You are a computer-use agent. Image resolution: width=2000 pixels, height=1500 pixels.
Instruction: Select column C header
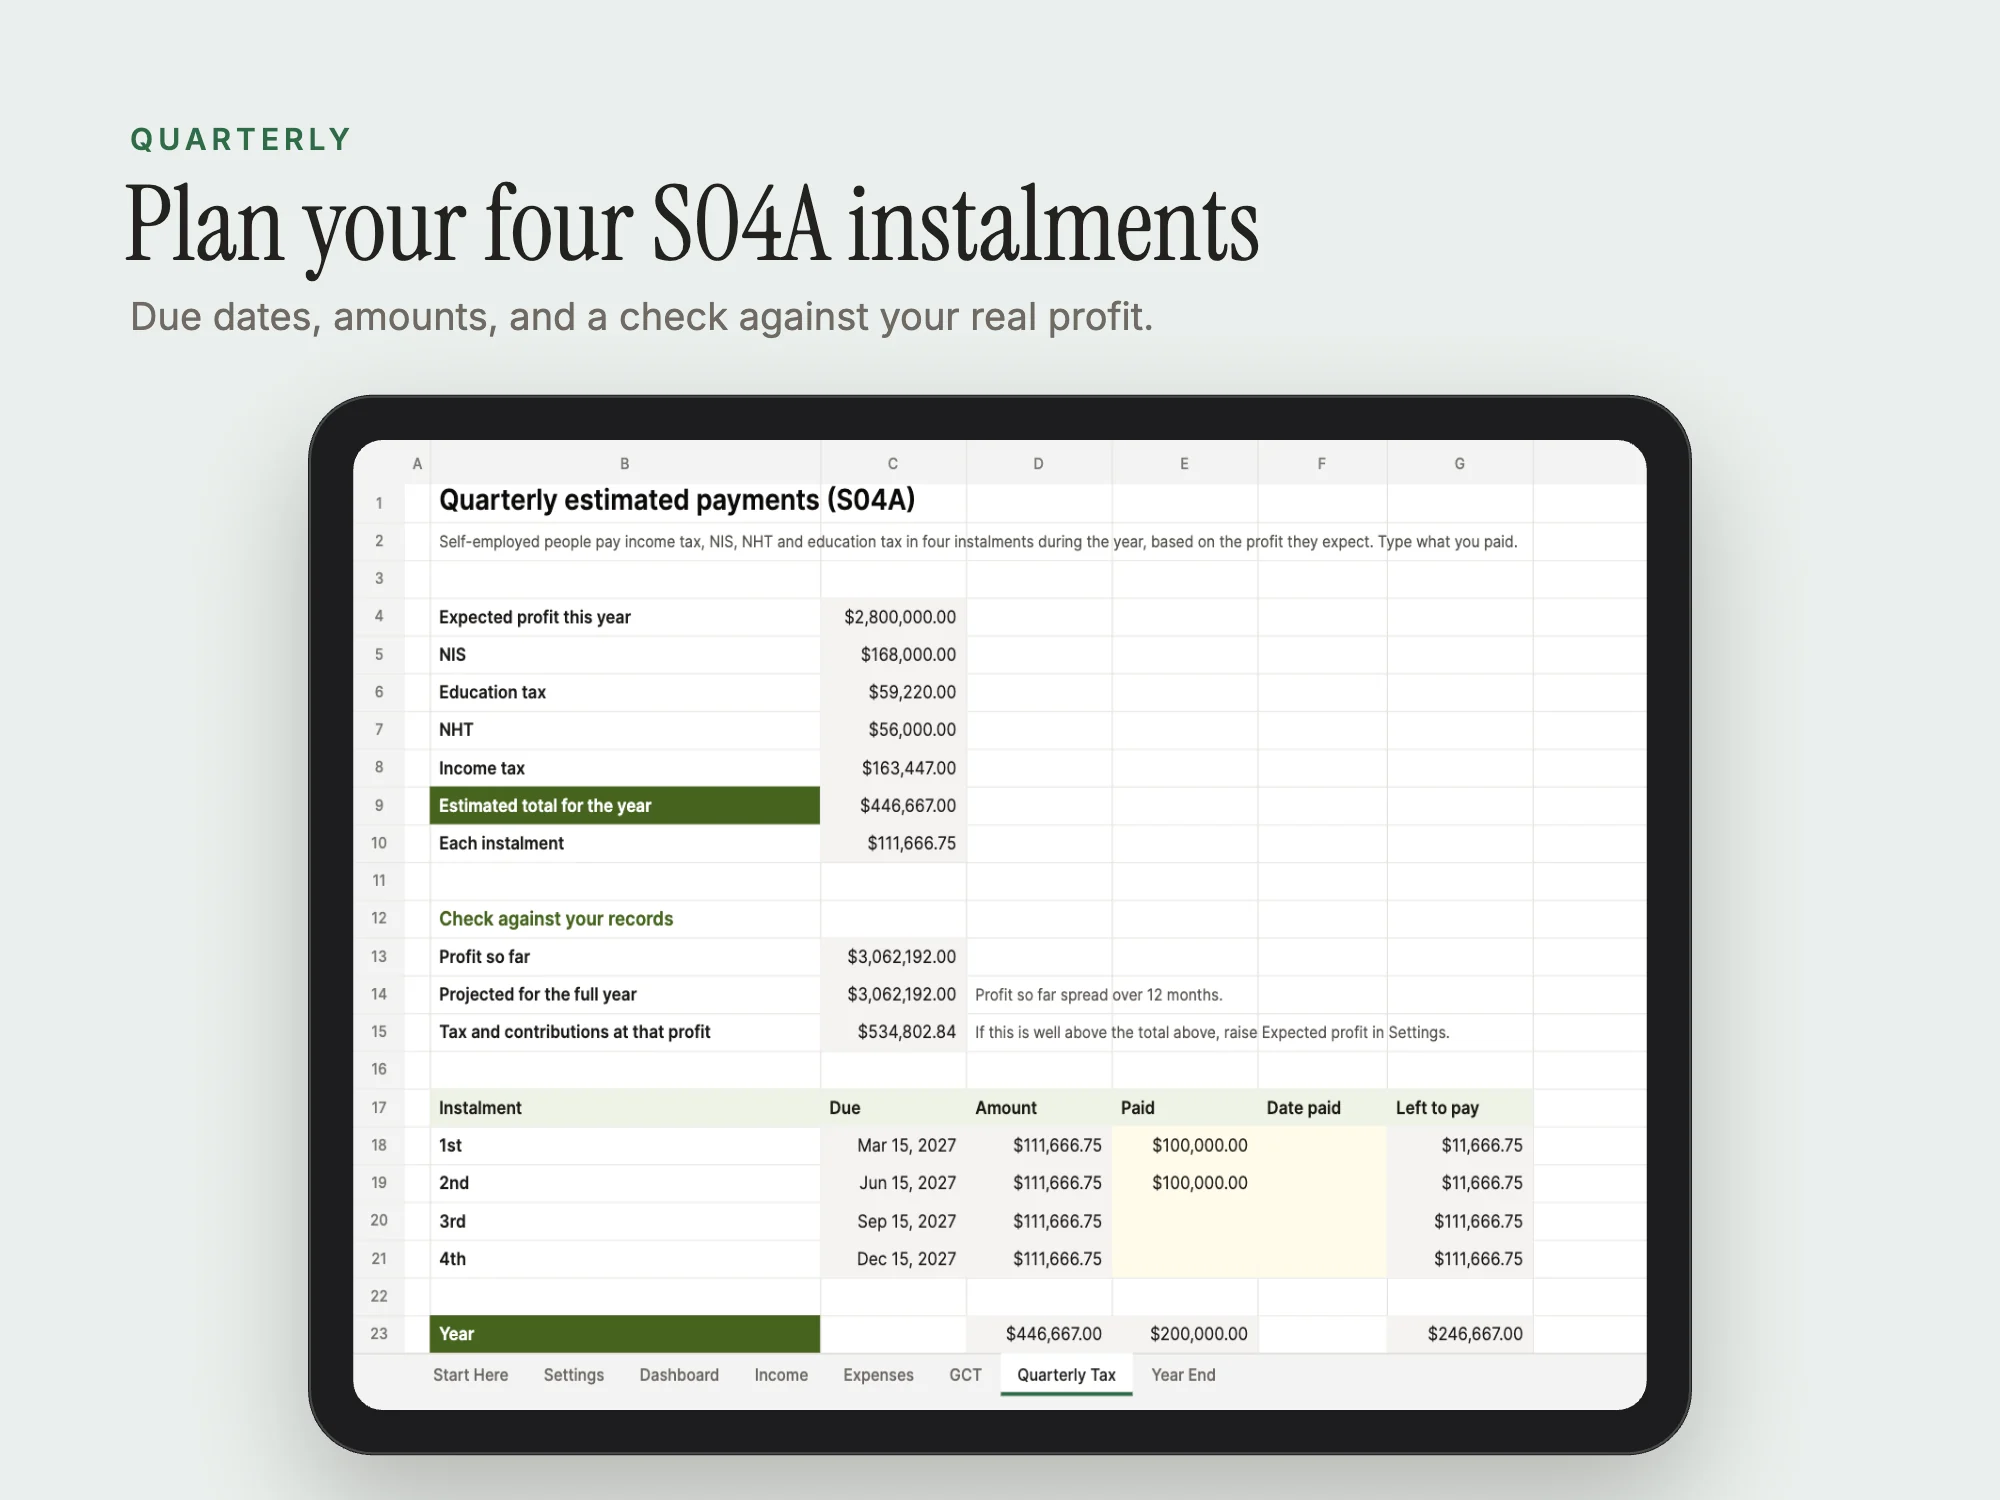pos(893,464)
